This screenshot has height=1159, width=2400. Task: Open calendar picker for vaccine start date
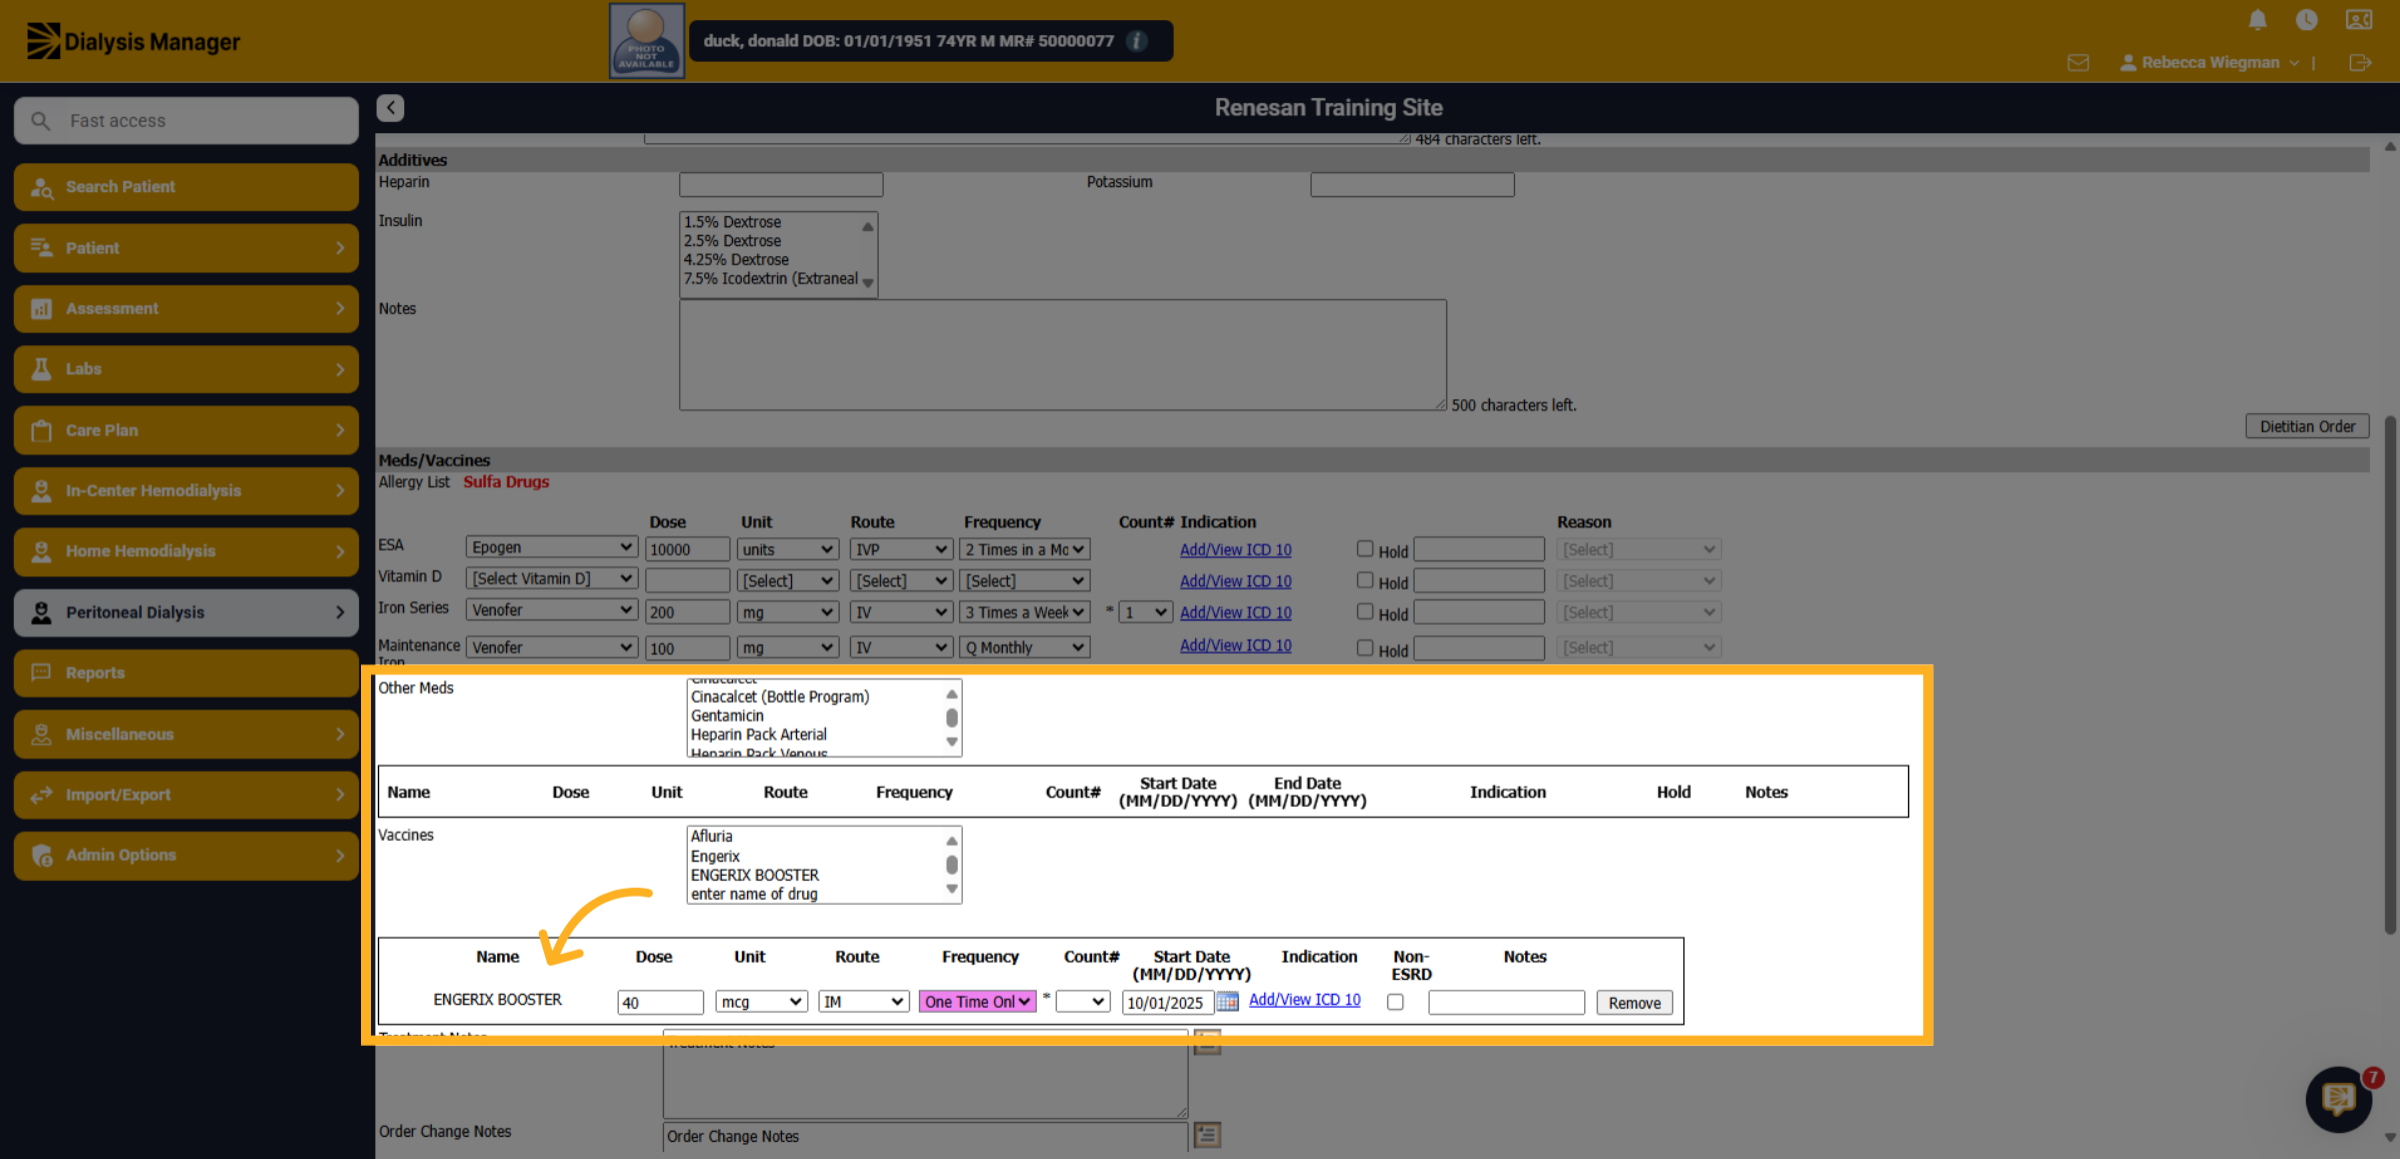[1228, 1002]
